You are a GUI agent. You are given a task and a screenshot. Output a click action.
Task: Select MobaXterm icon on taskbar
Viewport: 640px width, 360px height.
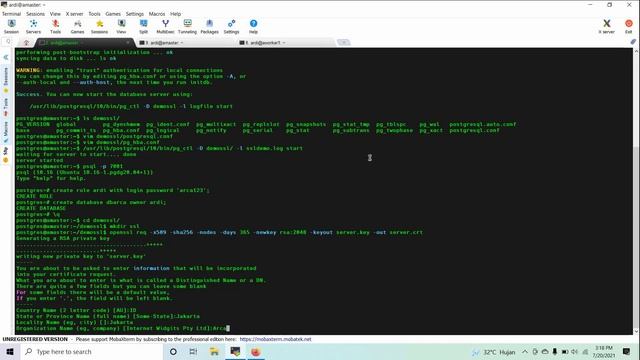tap(235, 352)
